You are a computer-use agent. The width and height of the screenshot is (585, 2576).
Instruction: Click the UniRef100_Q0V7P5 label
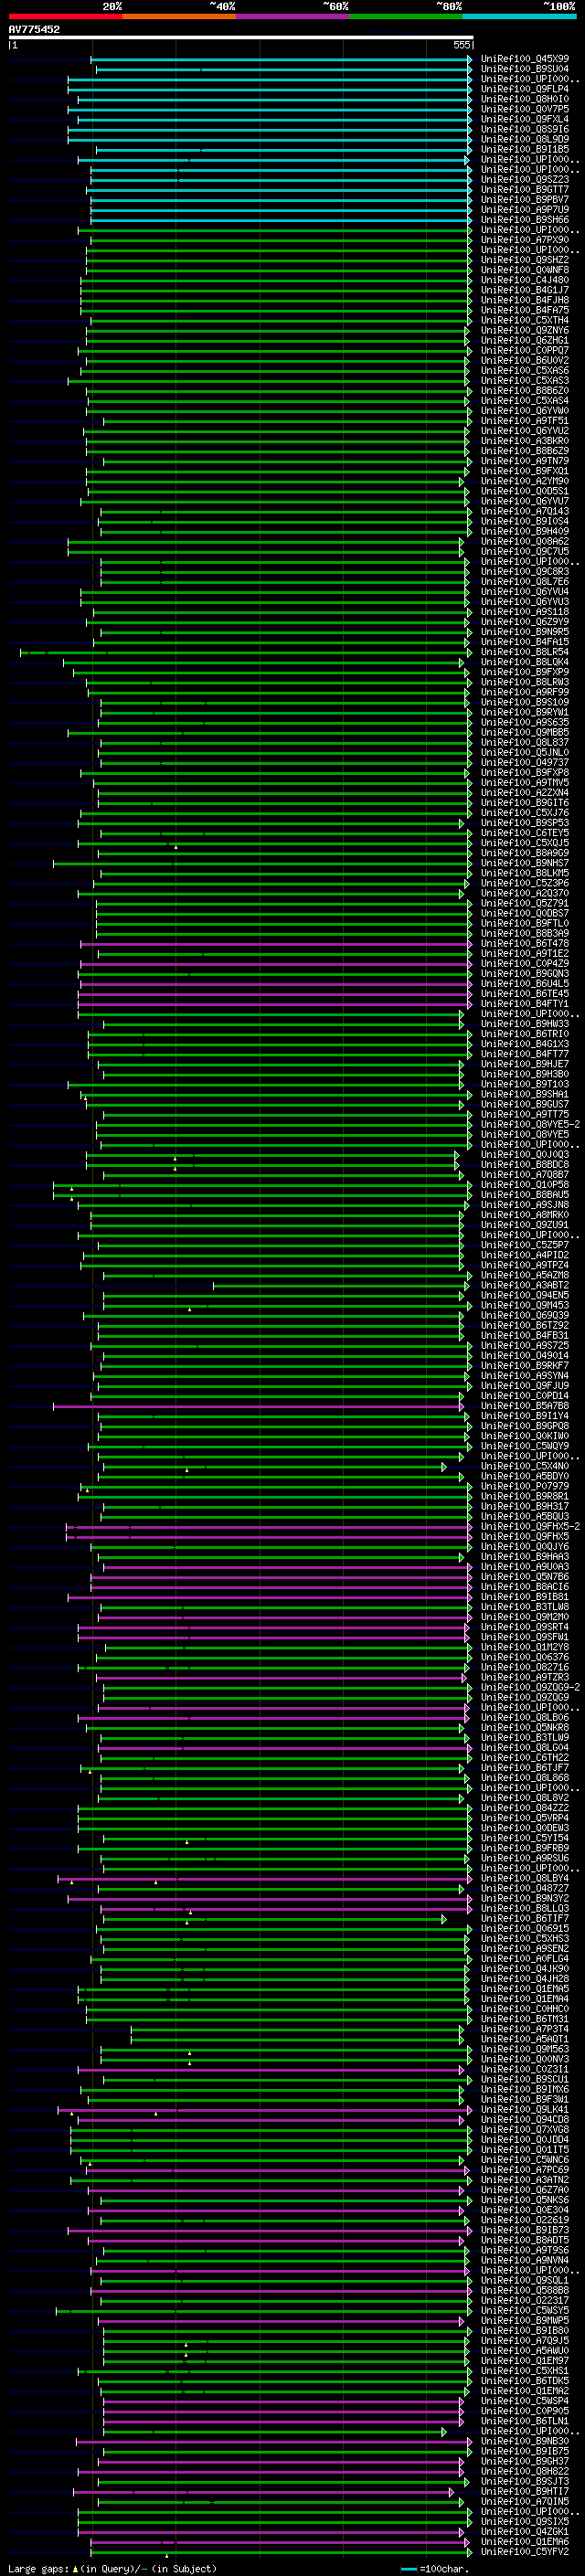524,109
